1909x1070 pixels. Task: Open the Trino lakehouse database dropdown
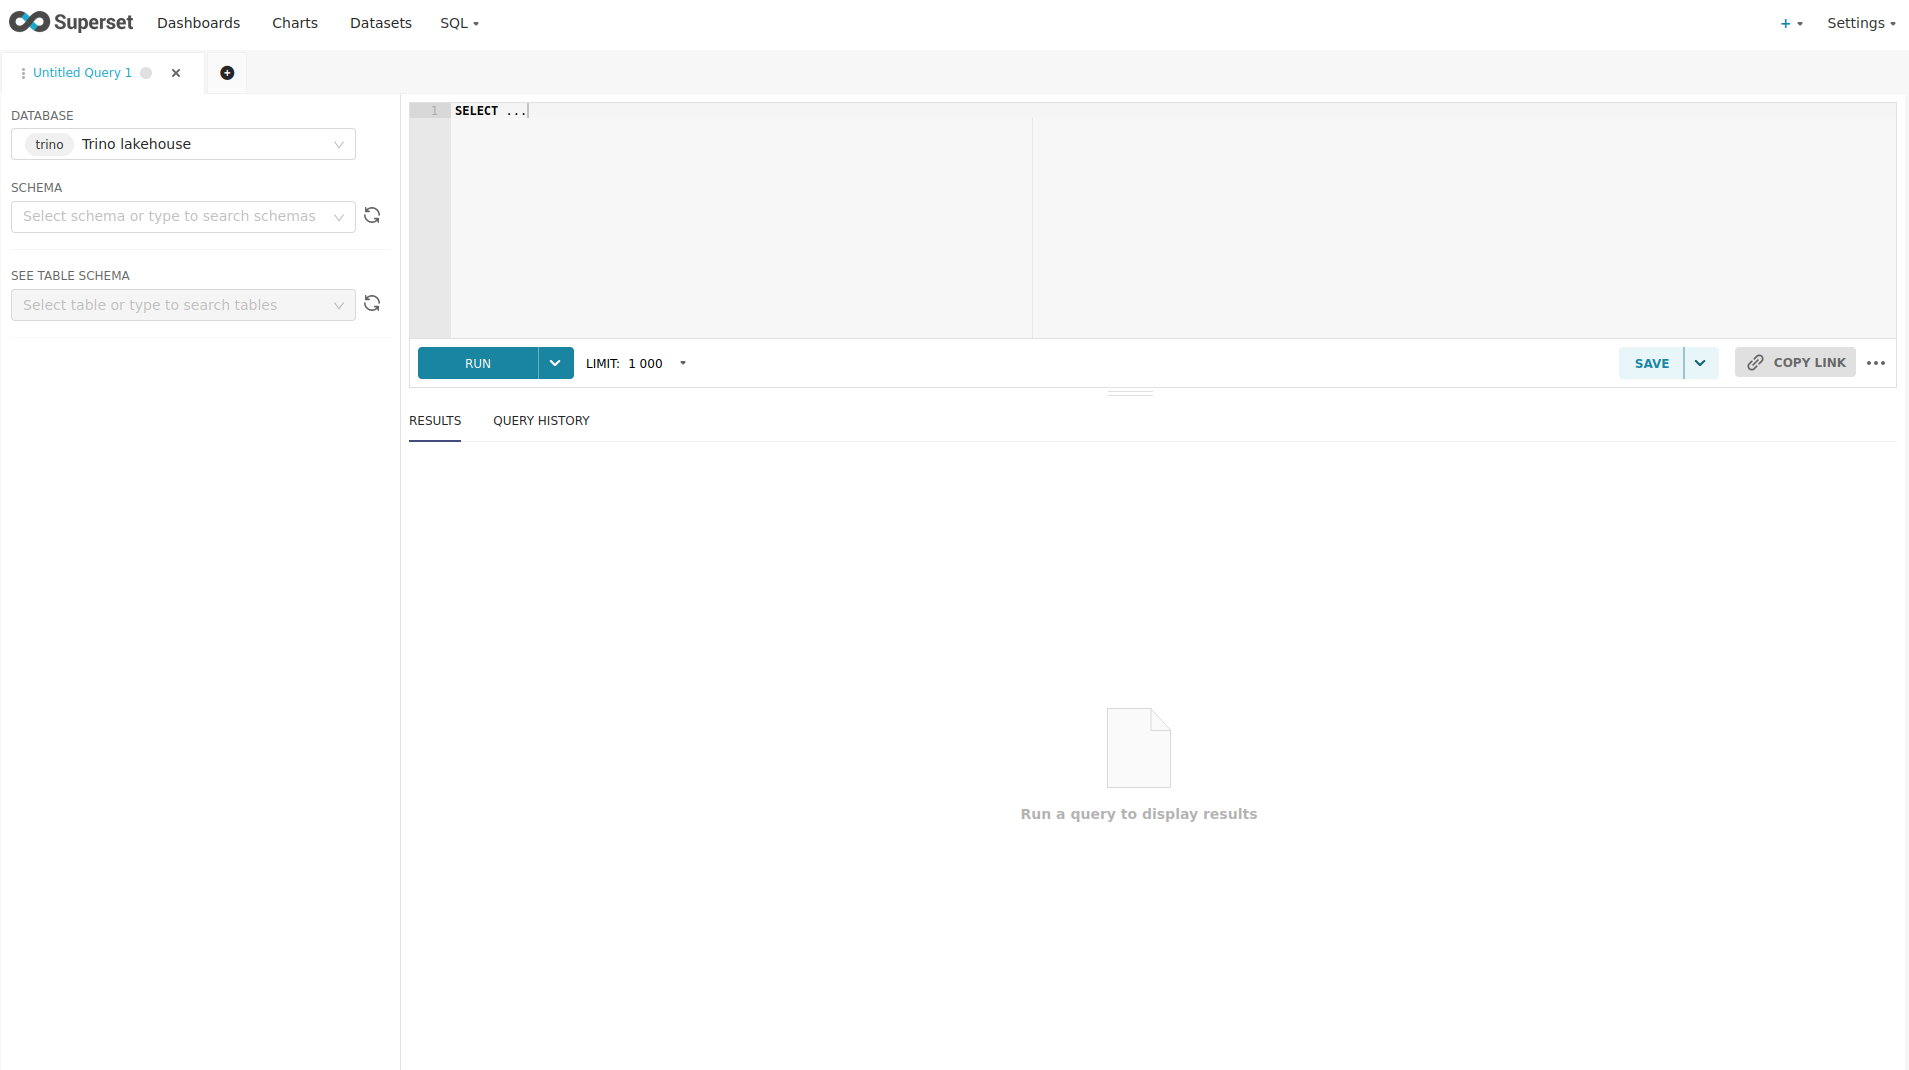(183, 144)
